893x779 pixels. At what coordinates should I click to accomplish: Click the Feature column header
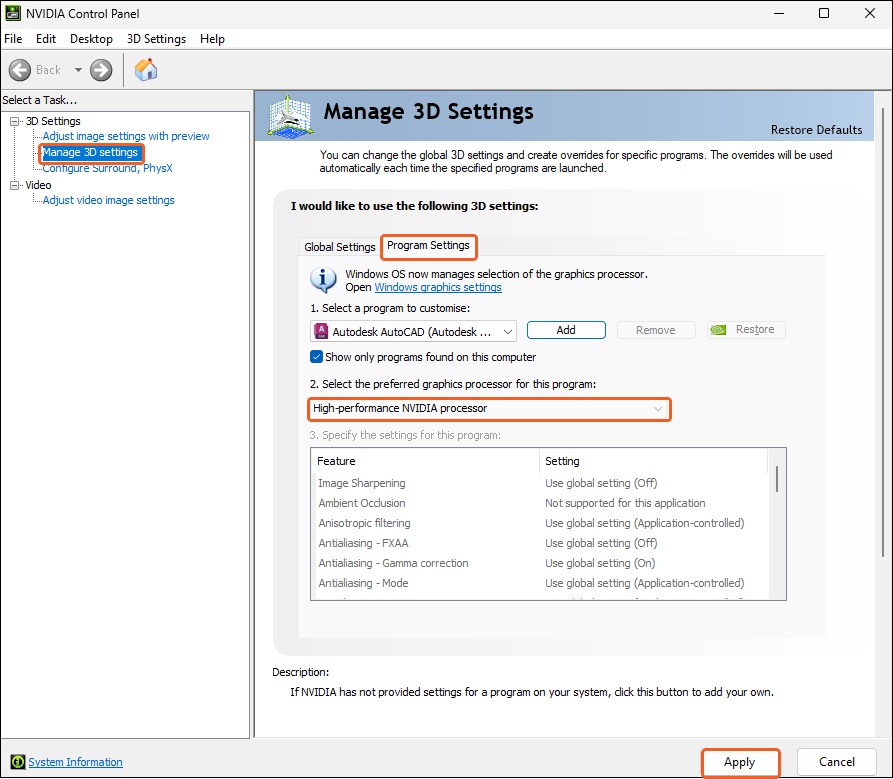(x=425, y=461)
